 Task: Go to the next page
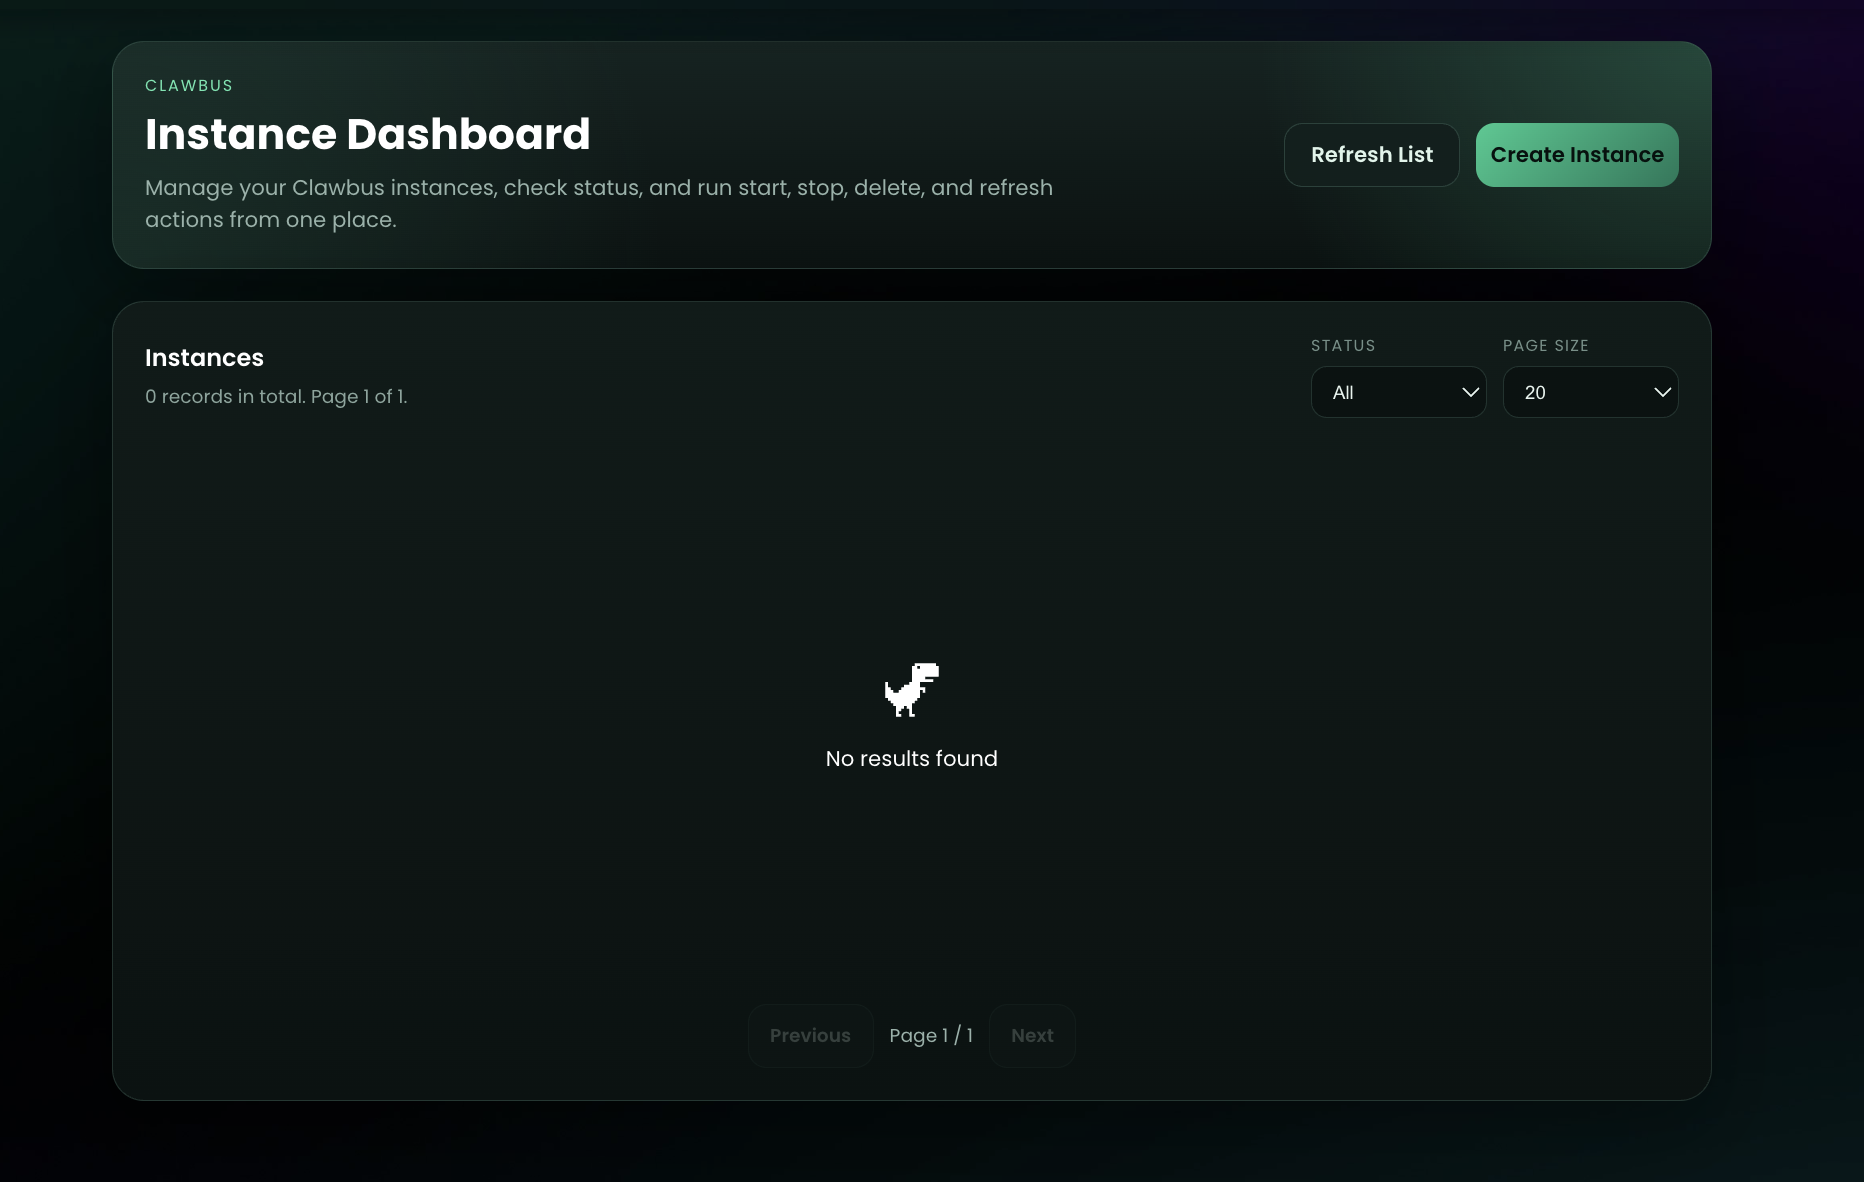click(1031, 1035)
